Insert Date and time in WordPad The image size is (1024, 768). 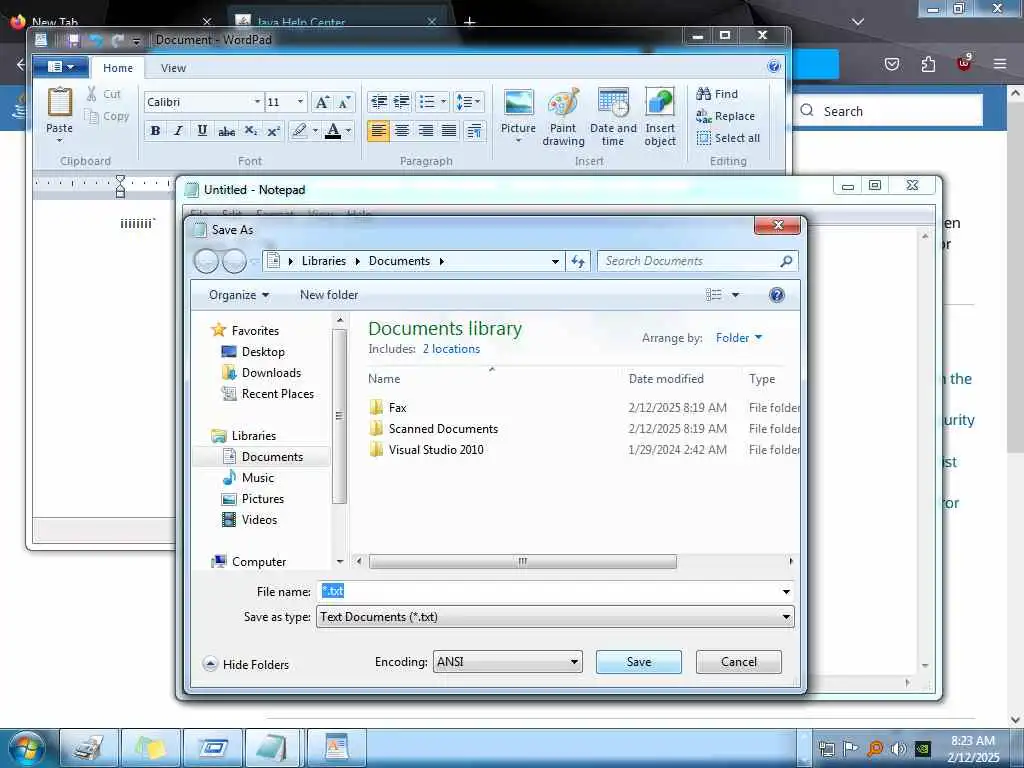(613, 117)
